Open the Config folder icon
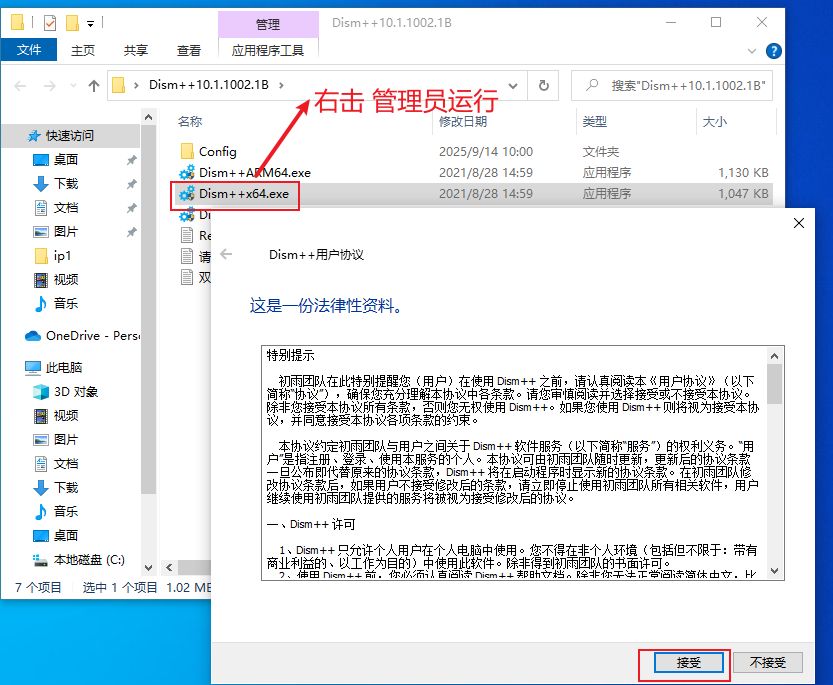 (x=186, y=151)
